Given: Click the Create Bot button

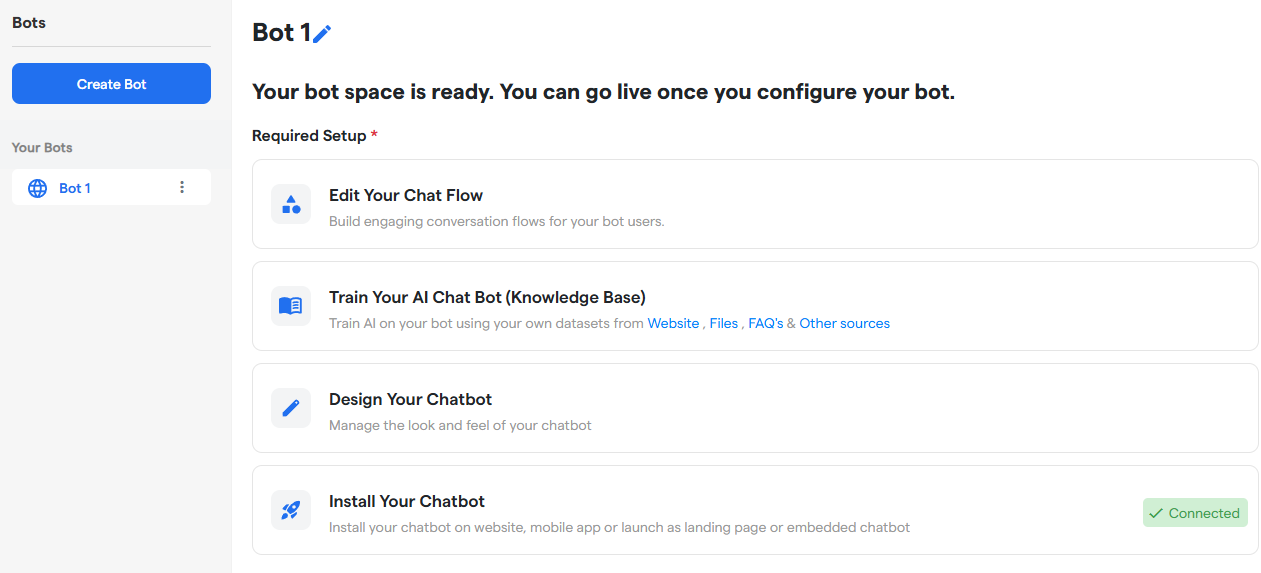Looking at the screenshot, I should click(111, 84).
